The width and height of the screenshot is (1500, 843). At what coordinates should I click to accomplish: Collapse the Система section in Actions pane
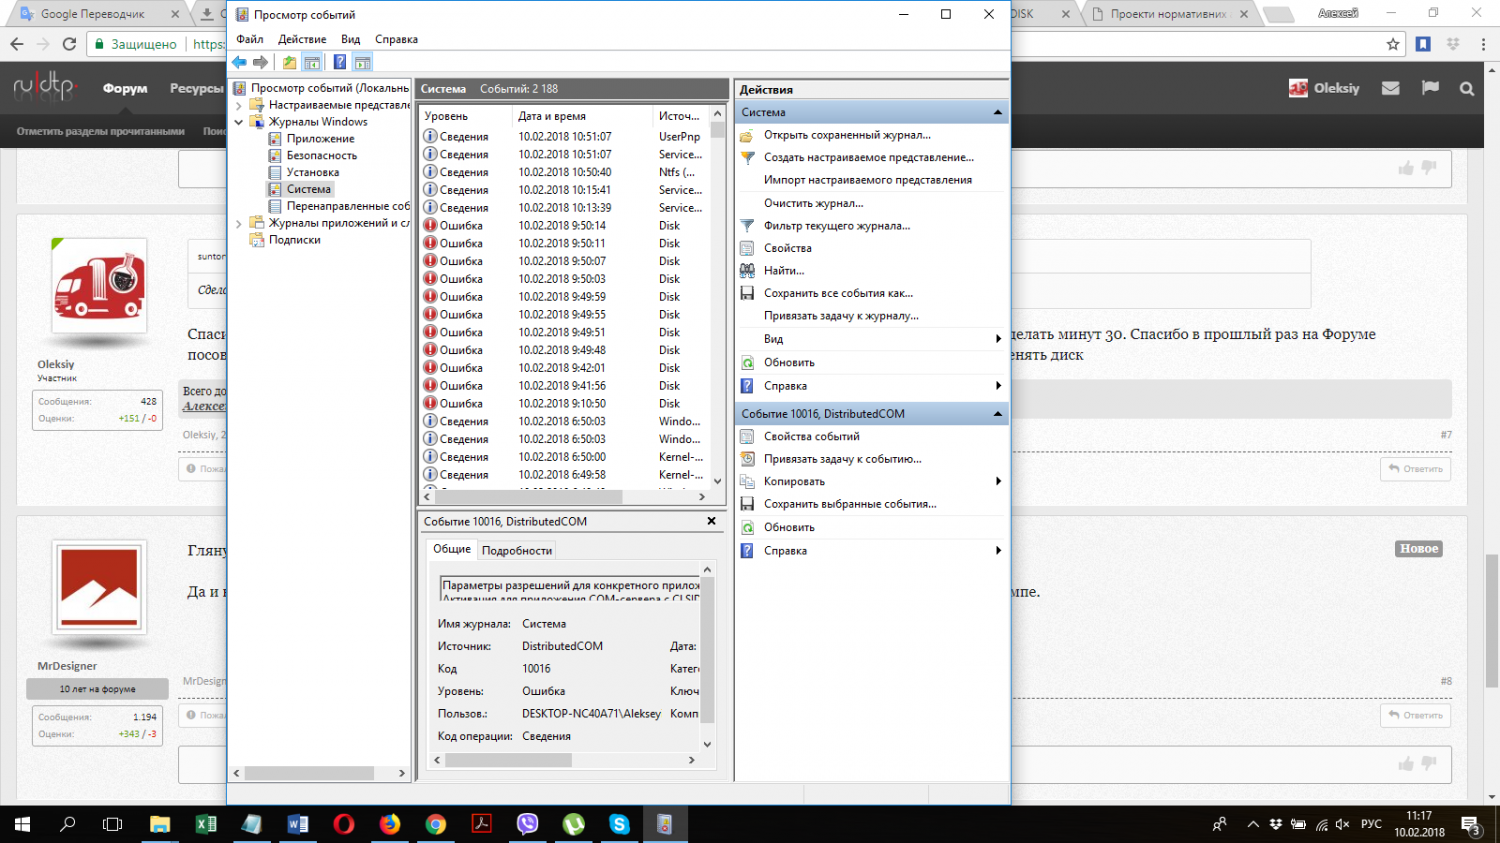pyautogui.click(x=997, y=112)
